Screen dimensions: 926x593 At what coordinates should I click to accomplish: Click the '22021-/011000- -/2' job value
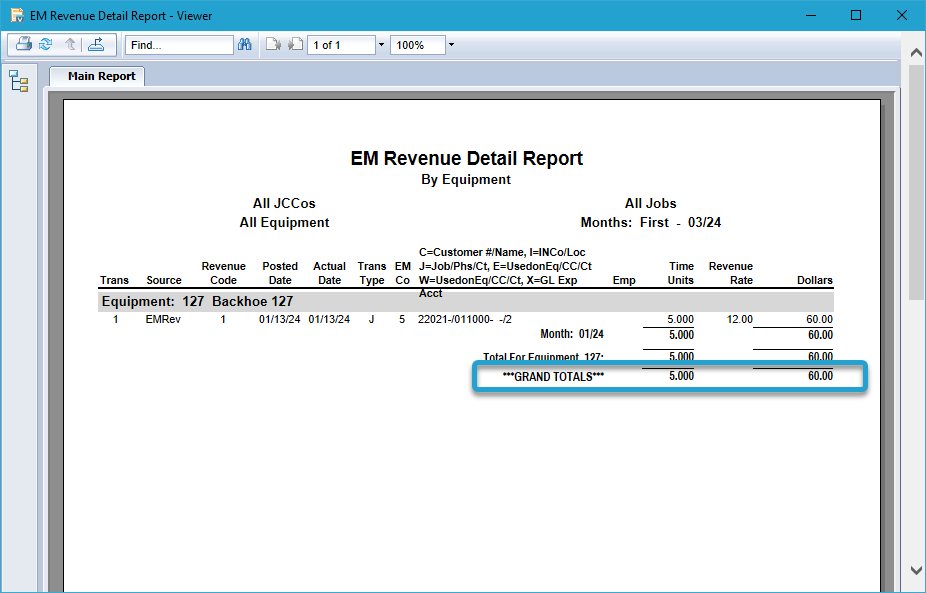click(465, 320)
